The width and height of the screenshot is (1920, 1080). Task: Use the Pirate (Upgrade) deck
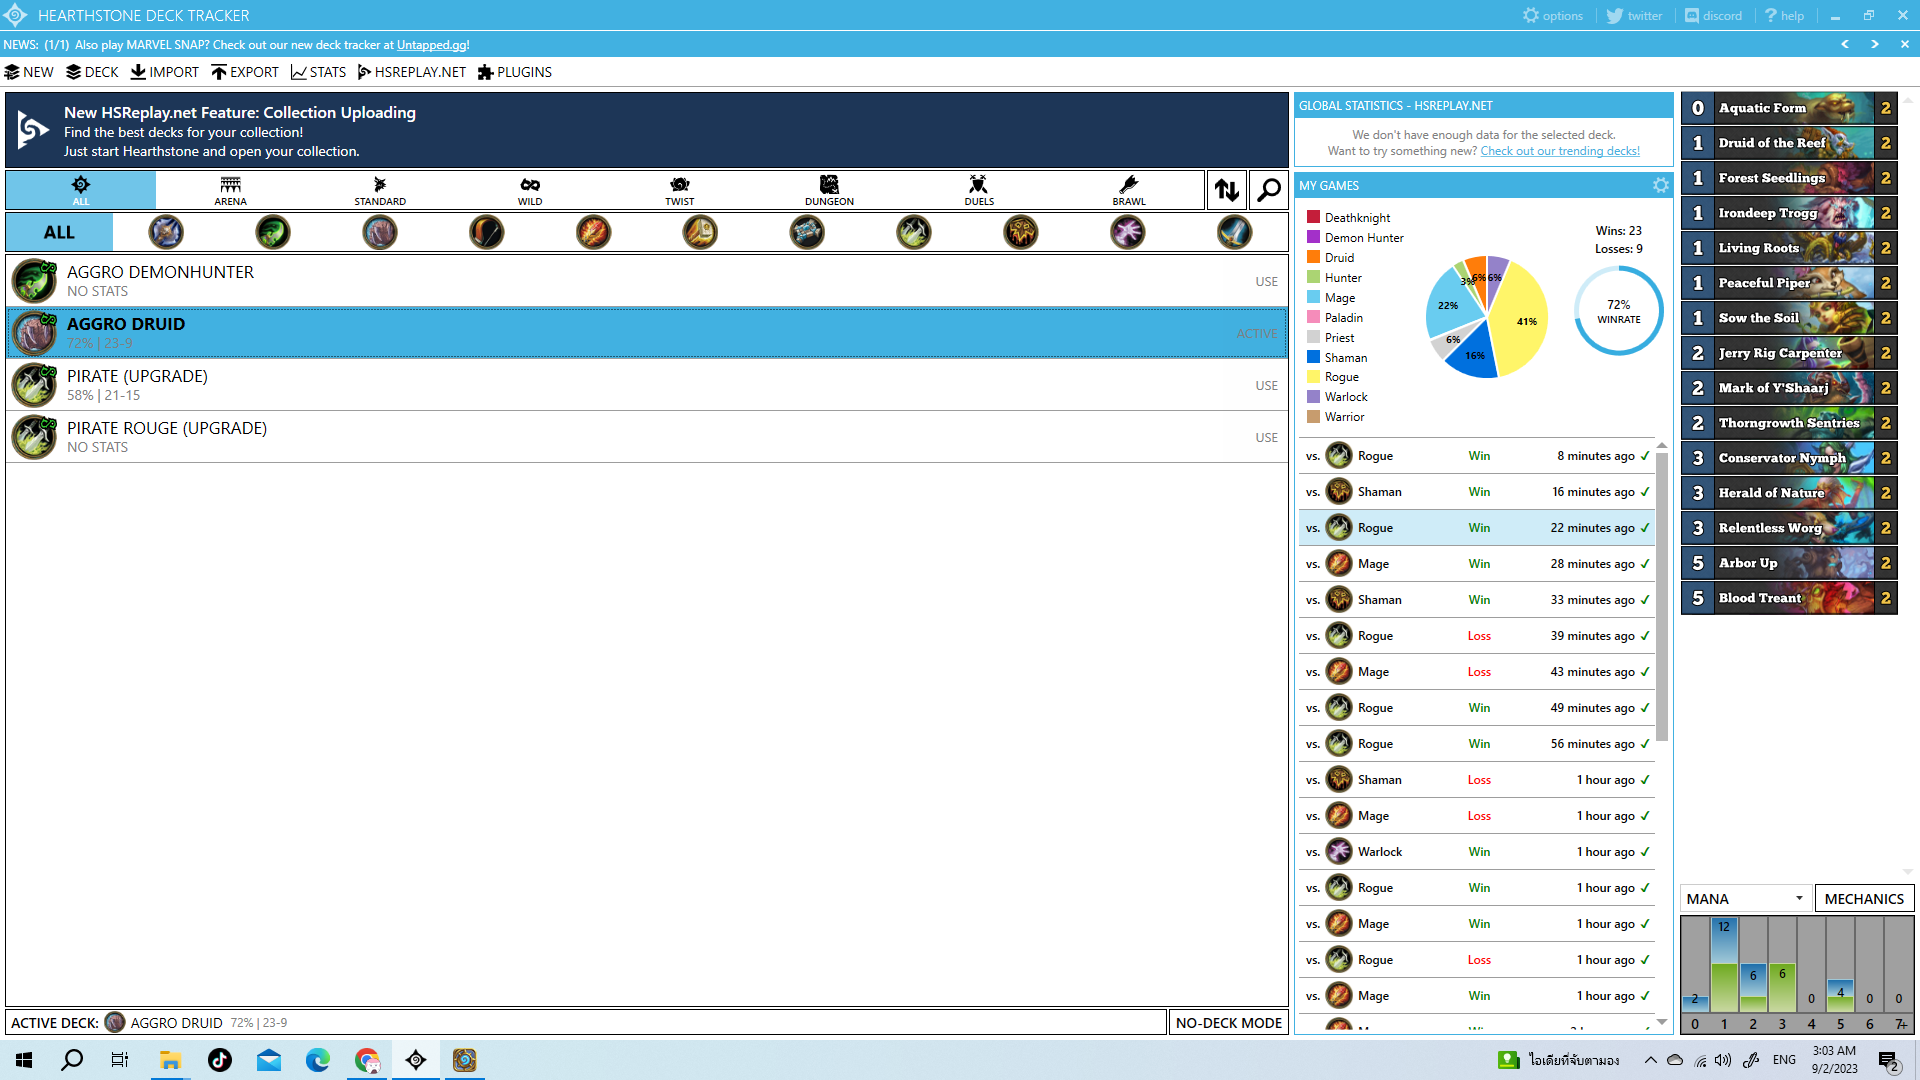click(x=1266, y=385)
